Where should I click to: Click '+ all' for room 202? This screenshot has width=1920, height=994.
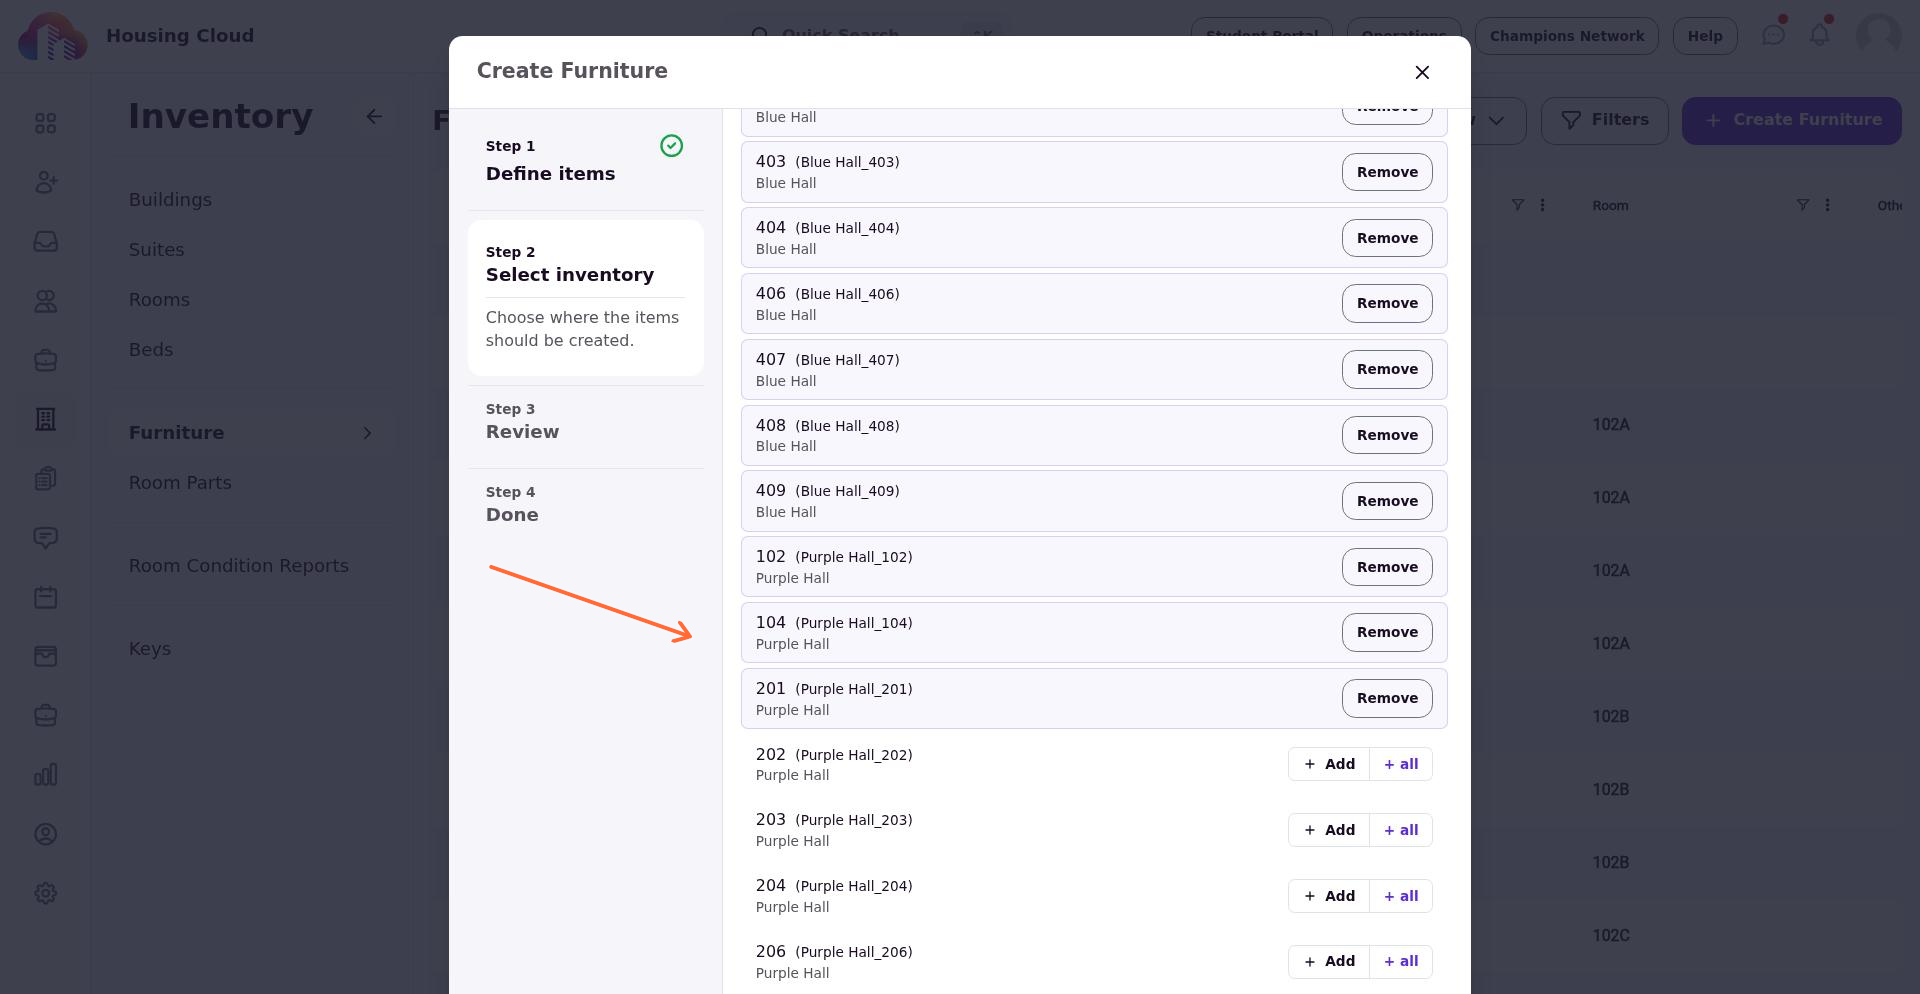click(x=1401, y=764)
